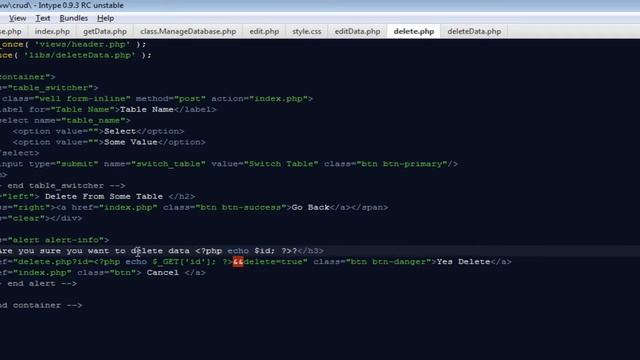Click the end table_switcher comment
640x360 pixels.
click(63, 186)
